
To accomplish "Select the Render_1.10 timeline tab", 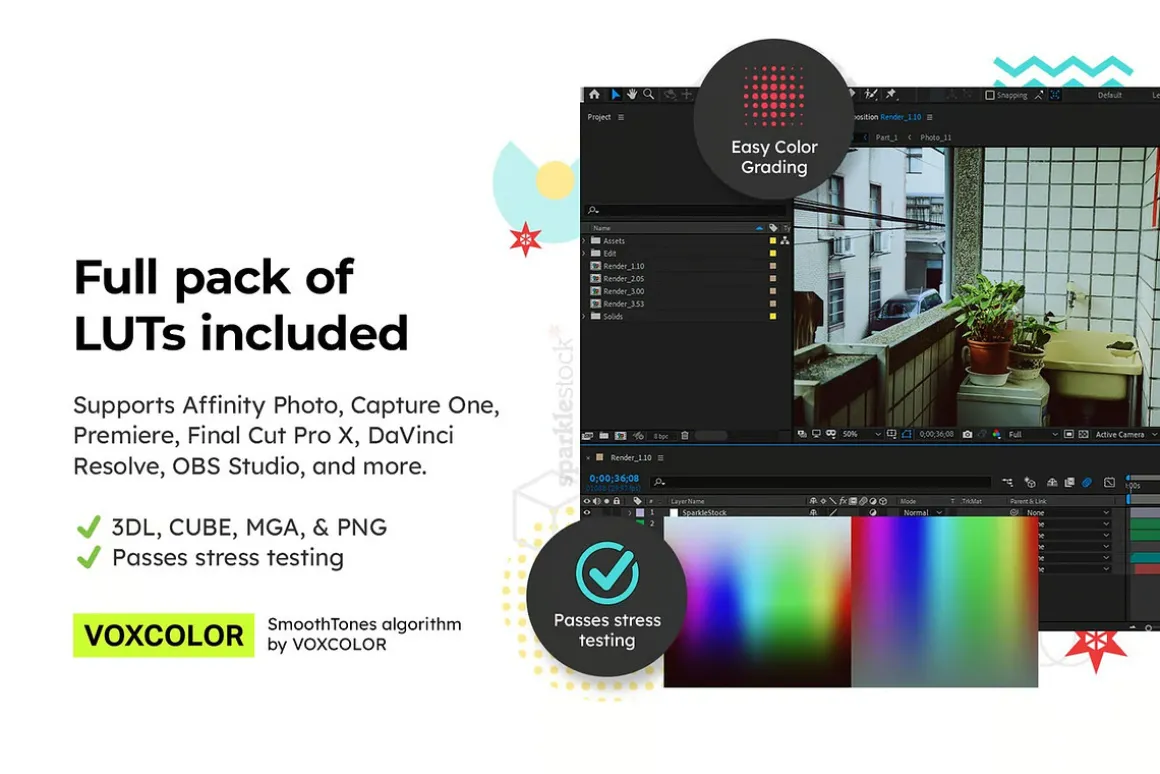I will 630,457.
